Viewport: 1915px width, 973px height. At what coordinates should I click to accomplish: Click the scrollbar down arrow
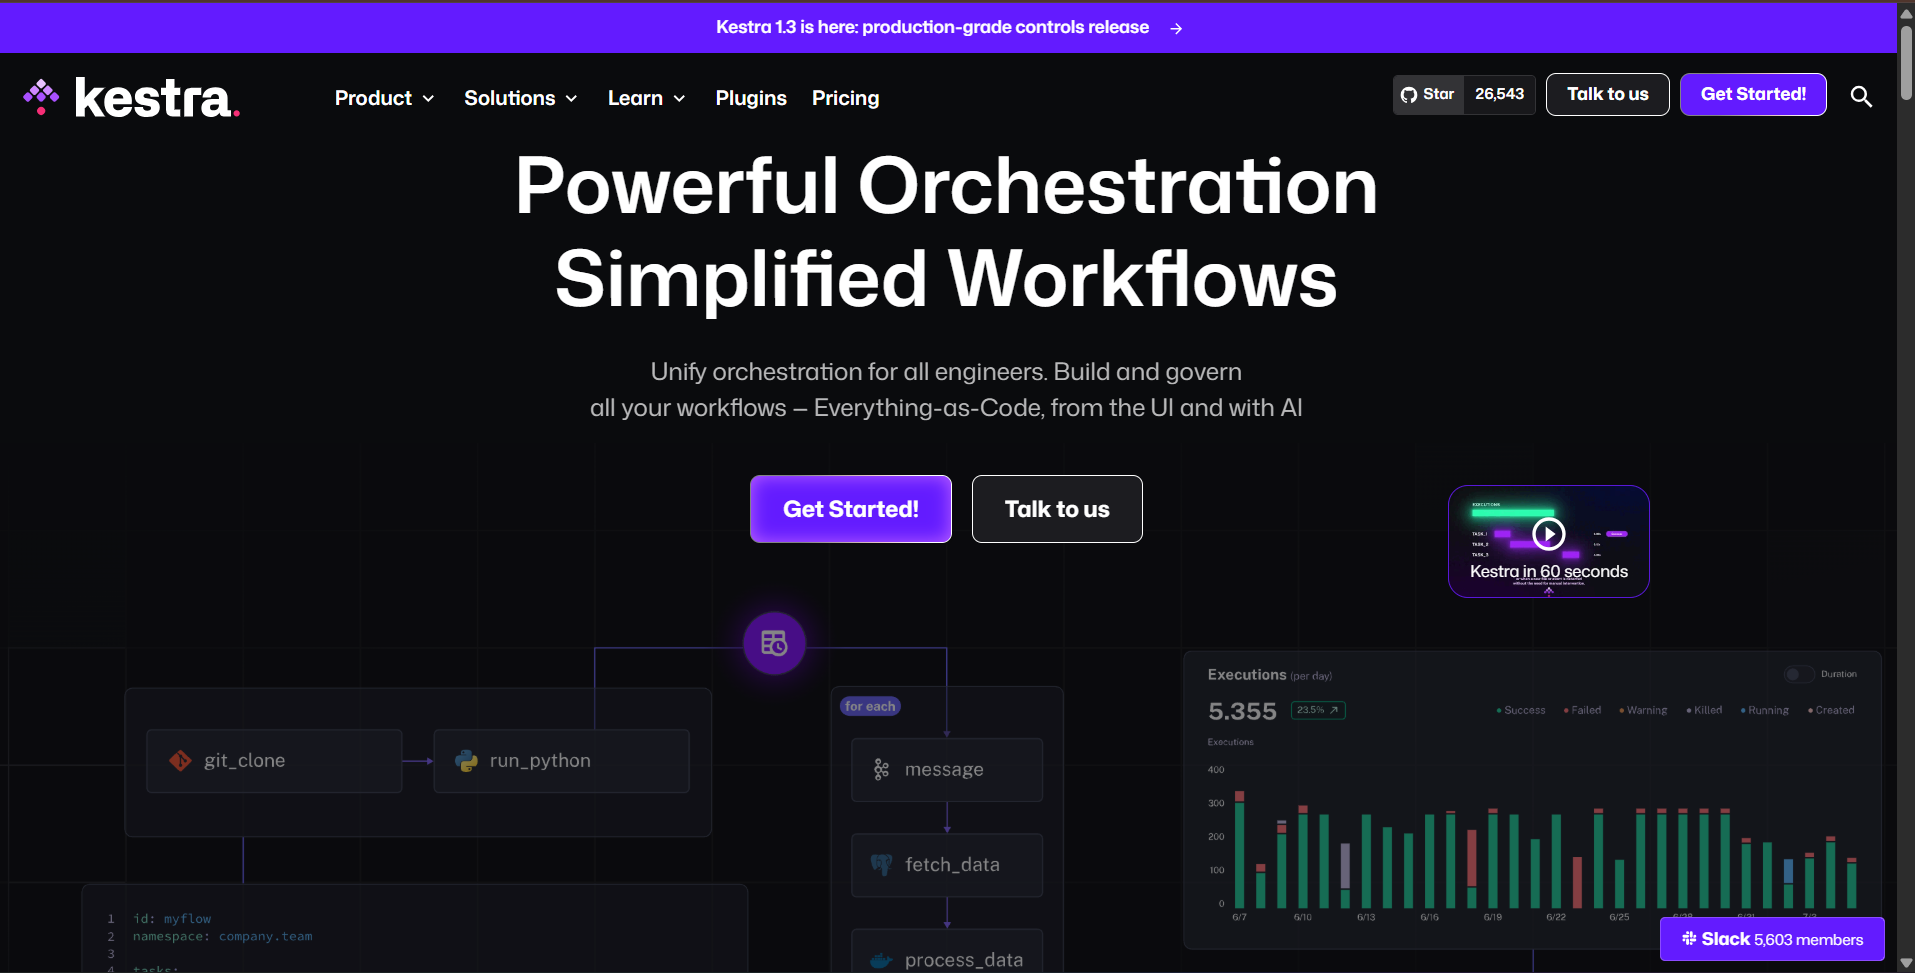tap(1905, 963)
